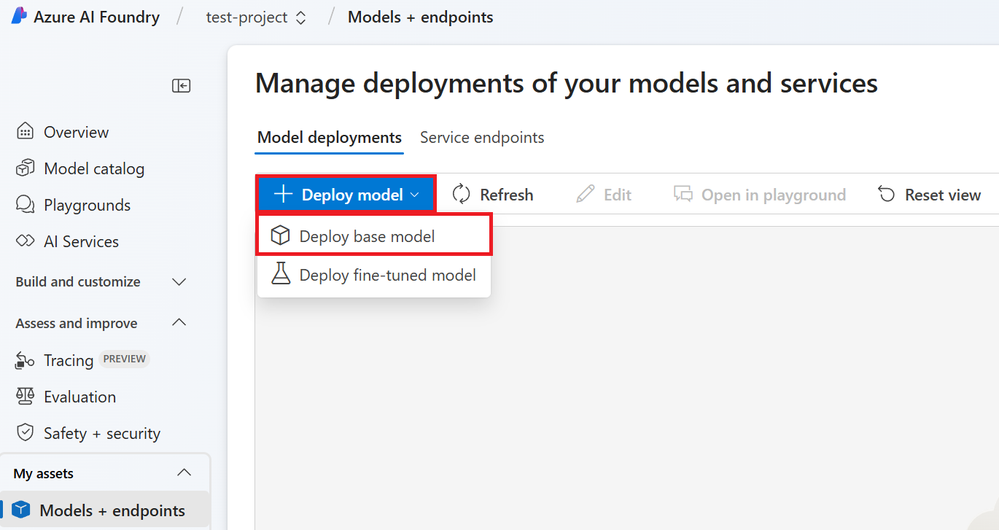Click the Deploy model button
The width and height of the screenshot is (999, 530).
346,195
